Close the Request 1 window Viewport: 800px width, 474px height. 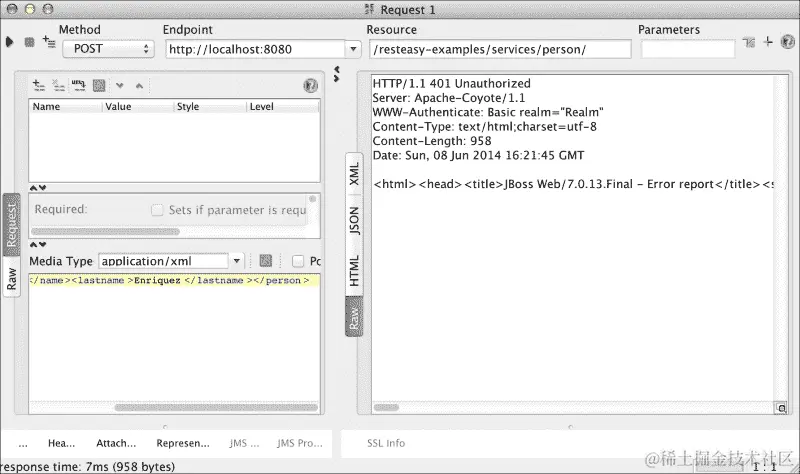[x=12, y=9]
